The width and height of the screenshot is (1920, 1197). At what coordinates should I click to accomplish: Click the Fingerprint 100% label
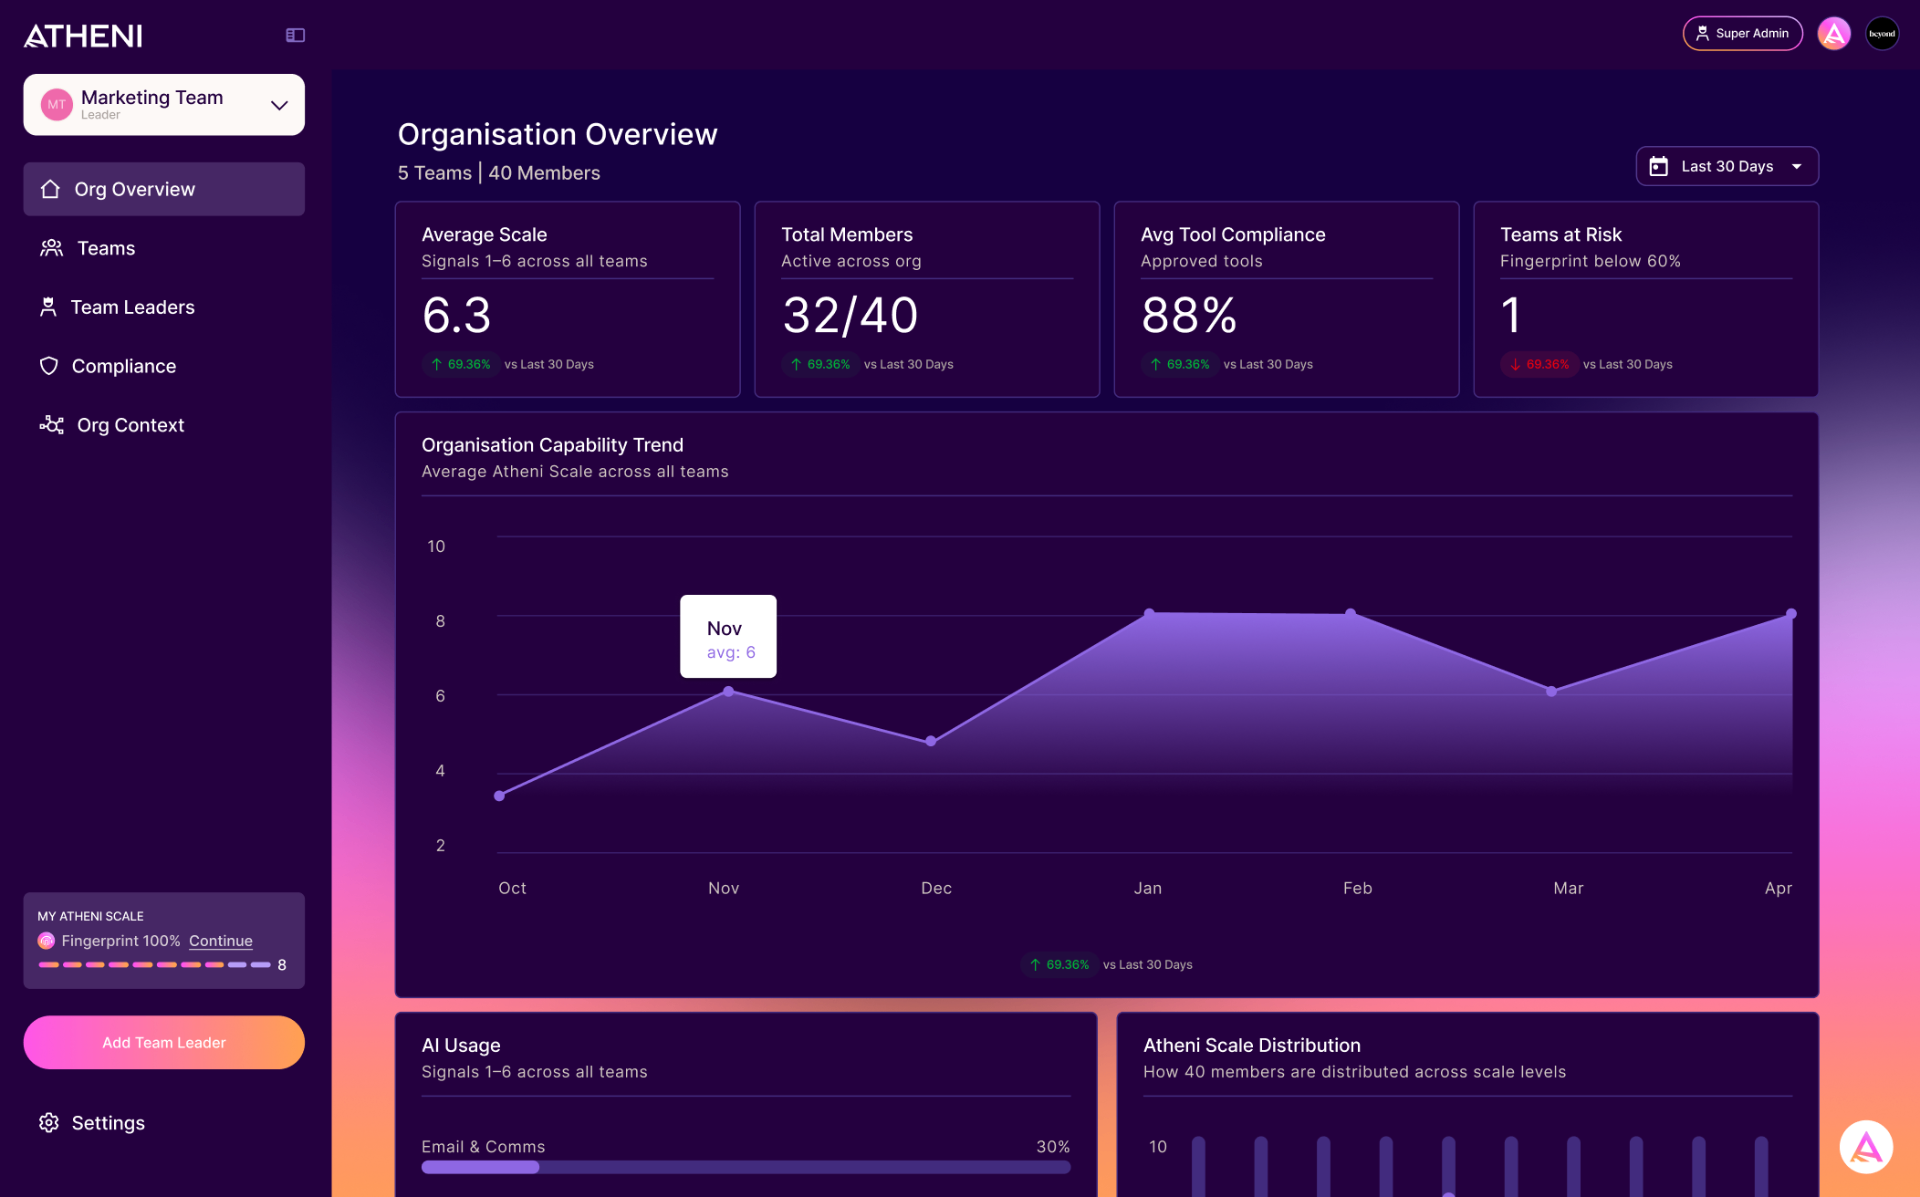[121, 941]
